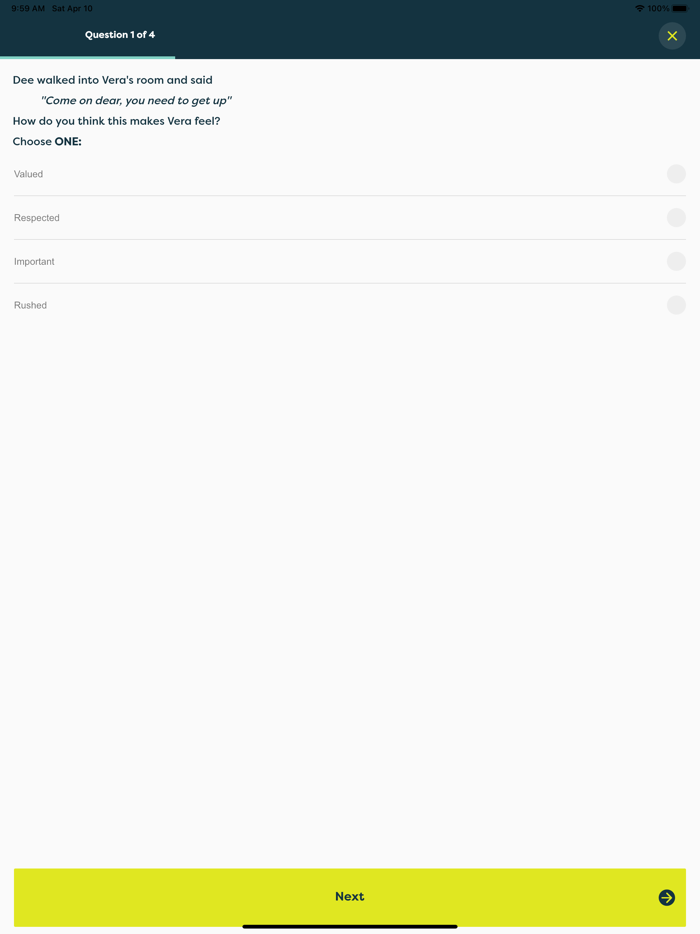Choose the 'Valued' answer label
This screenshot has height=934, width=700.
[29, 174]
